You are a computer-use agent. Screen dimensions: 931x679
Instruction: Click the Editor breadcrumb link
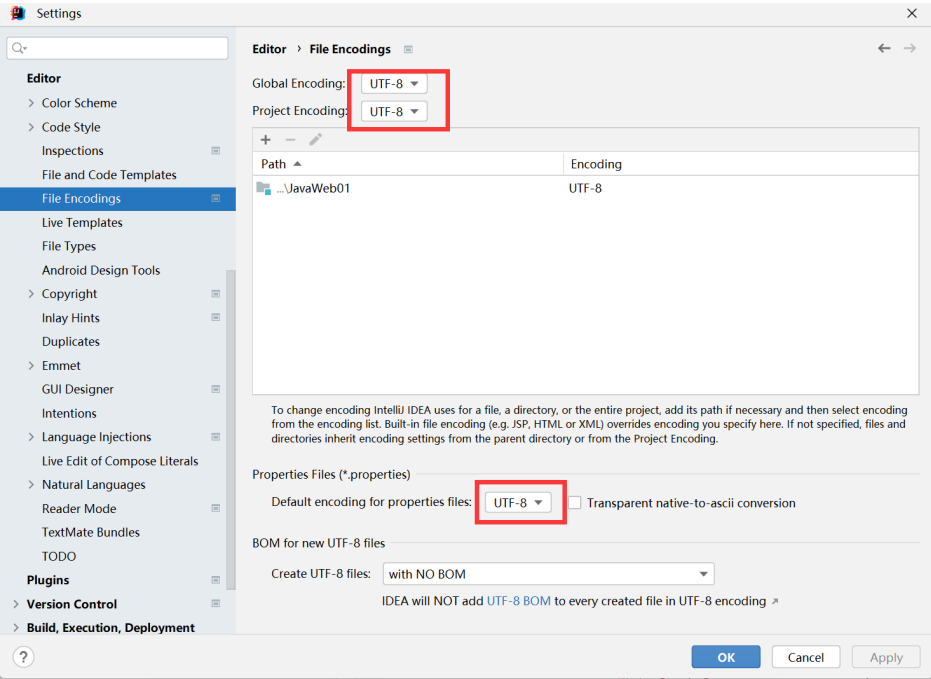[269, 49]
